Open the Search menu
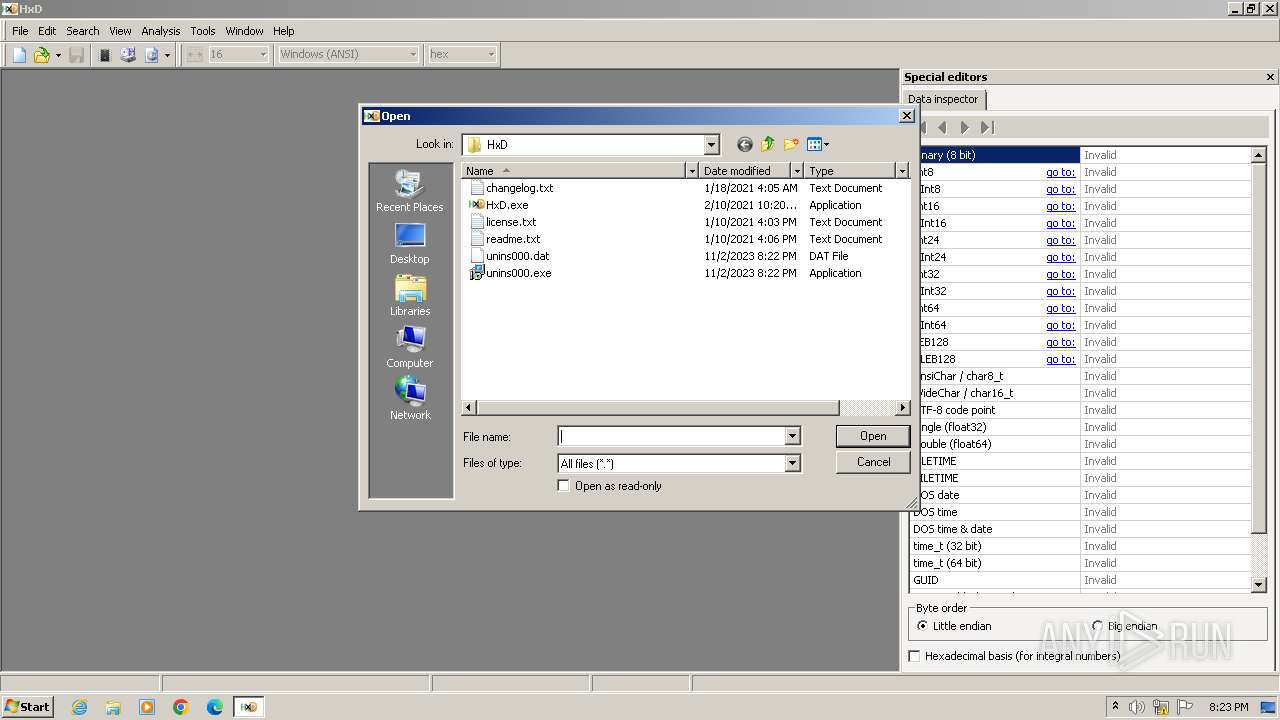 click(x=83, y=31)
